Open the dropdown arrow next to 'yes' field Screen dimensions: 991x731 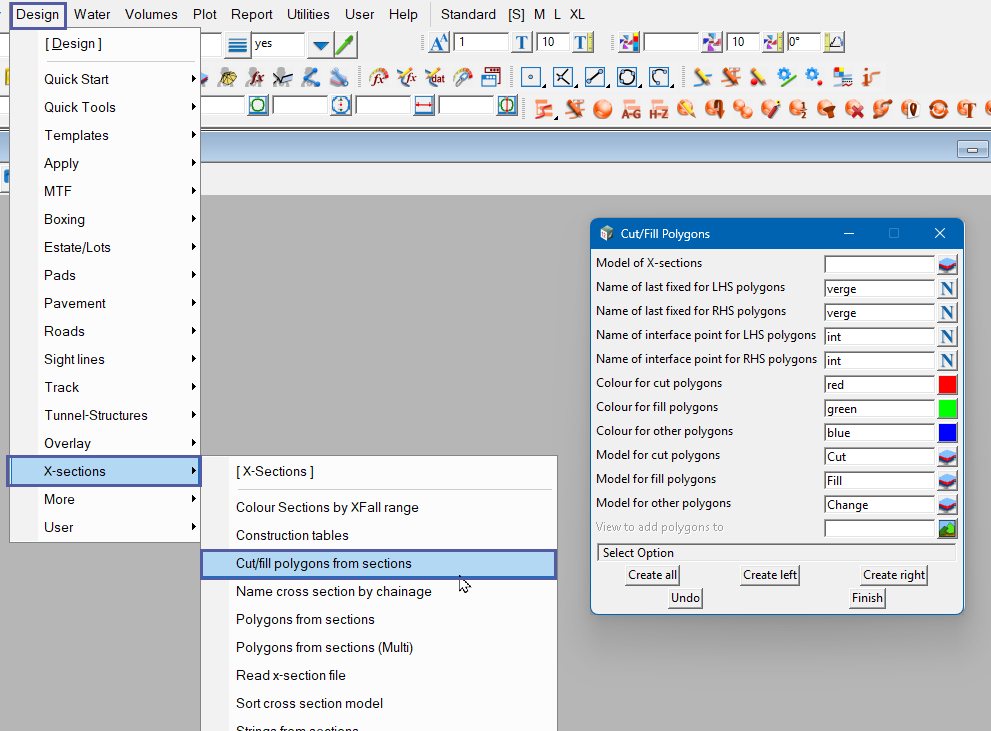point(319,44)
